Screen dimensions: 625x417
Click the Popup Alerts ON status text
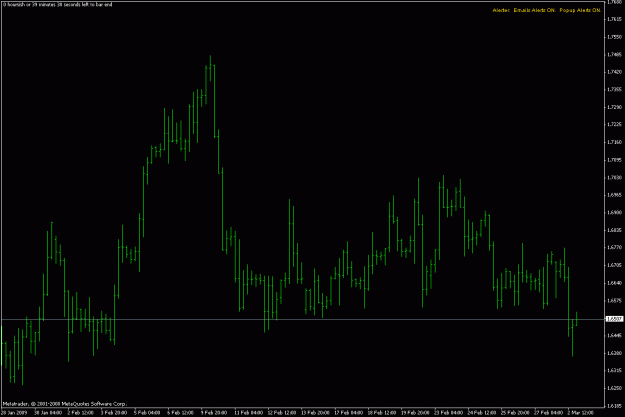point(580,10)
